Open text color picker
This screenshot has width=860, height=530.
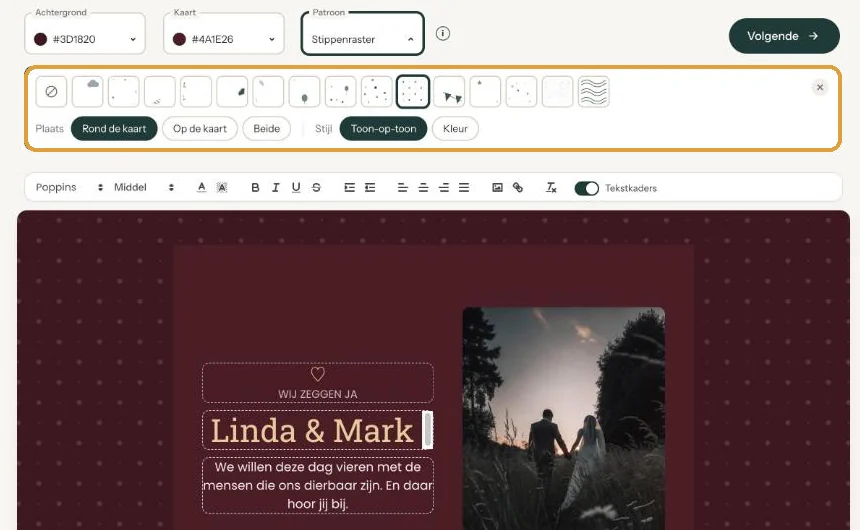click(201, 188)
